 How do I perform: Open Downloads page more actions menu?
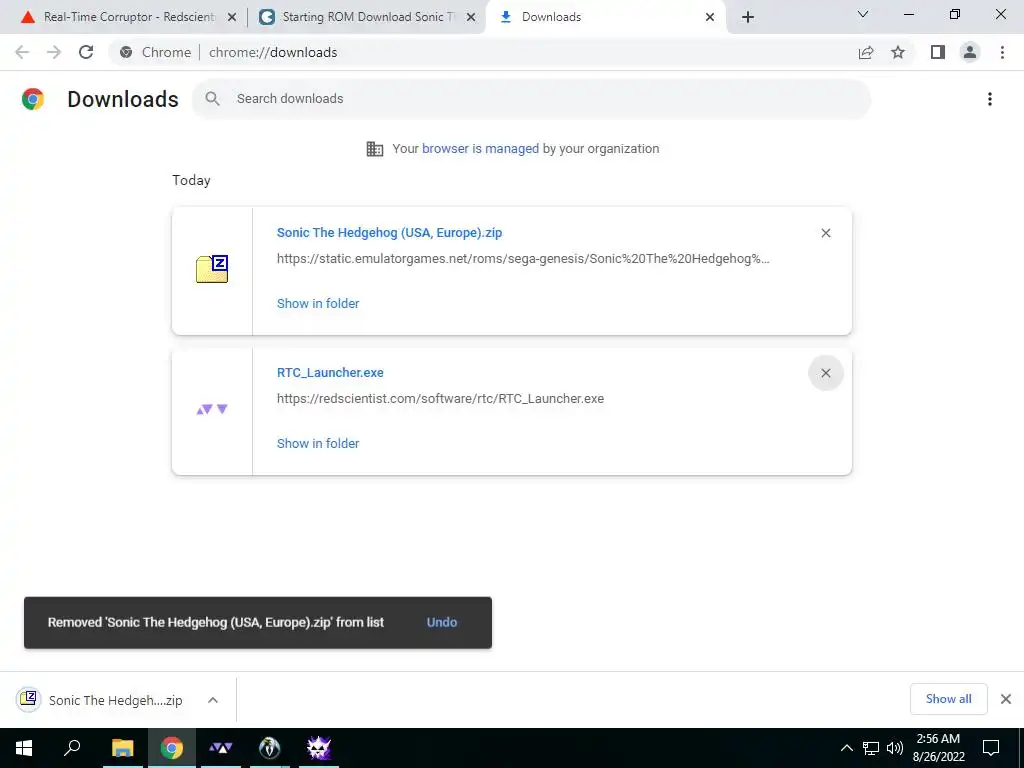990,99
